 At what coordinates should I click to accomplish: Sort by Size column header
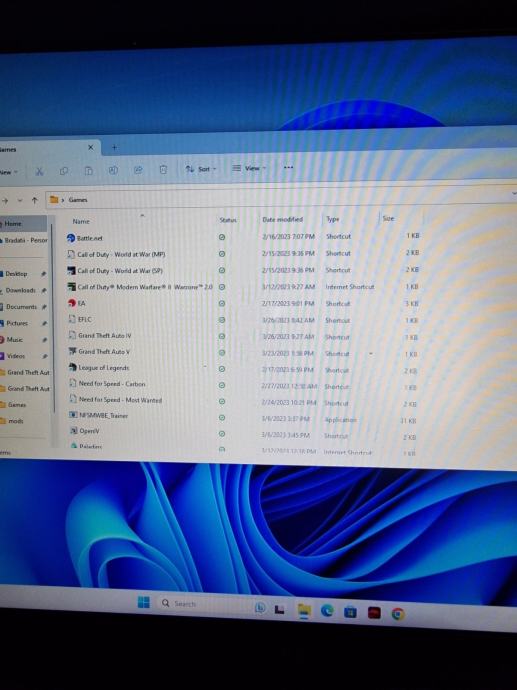point(388,218)
